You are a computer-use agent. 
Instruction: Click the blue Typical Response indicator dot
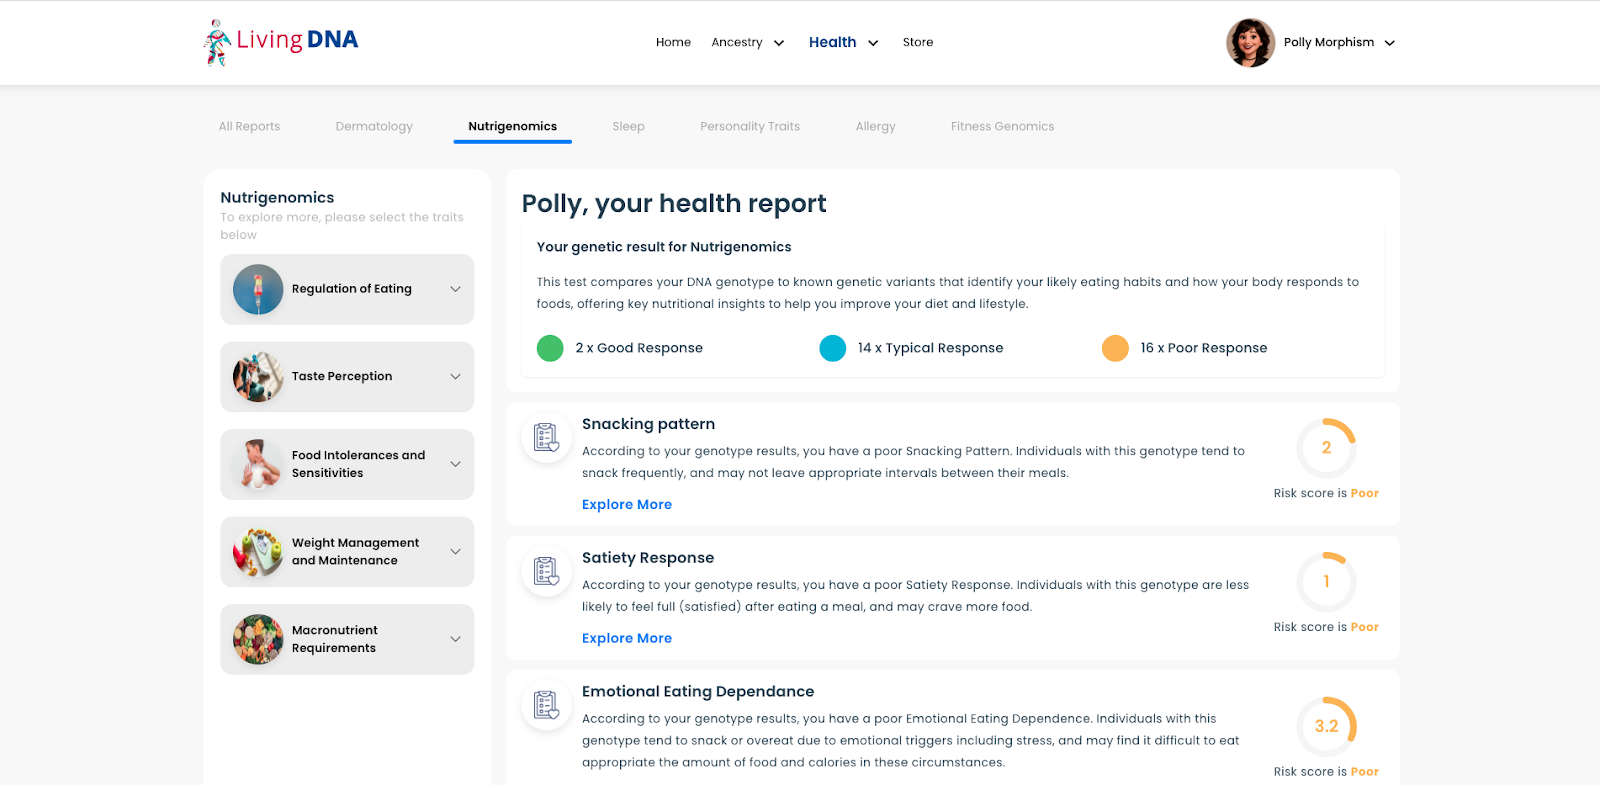coord(833,348)
